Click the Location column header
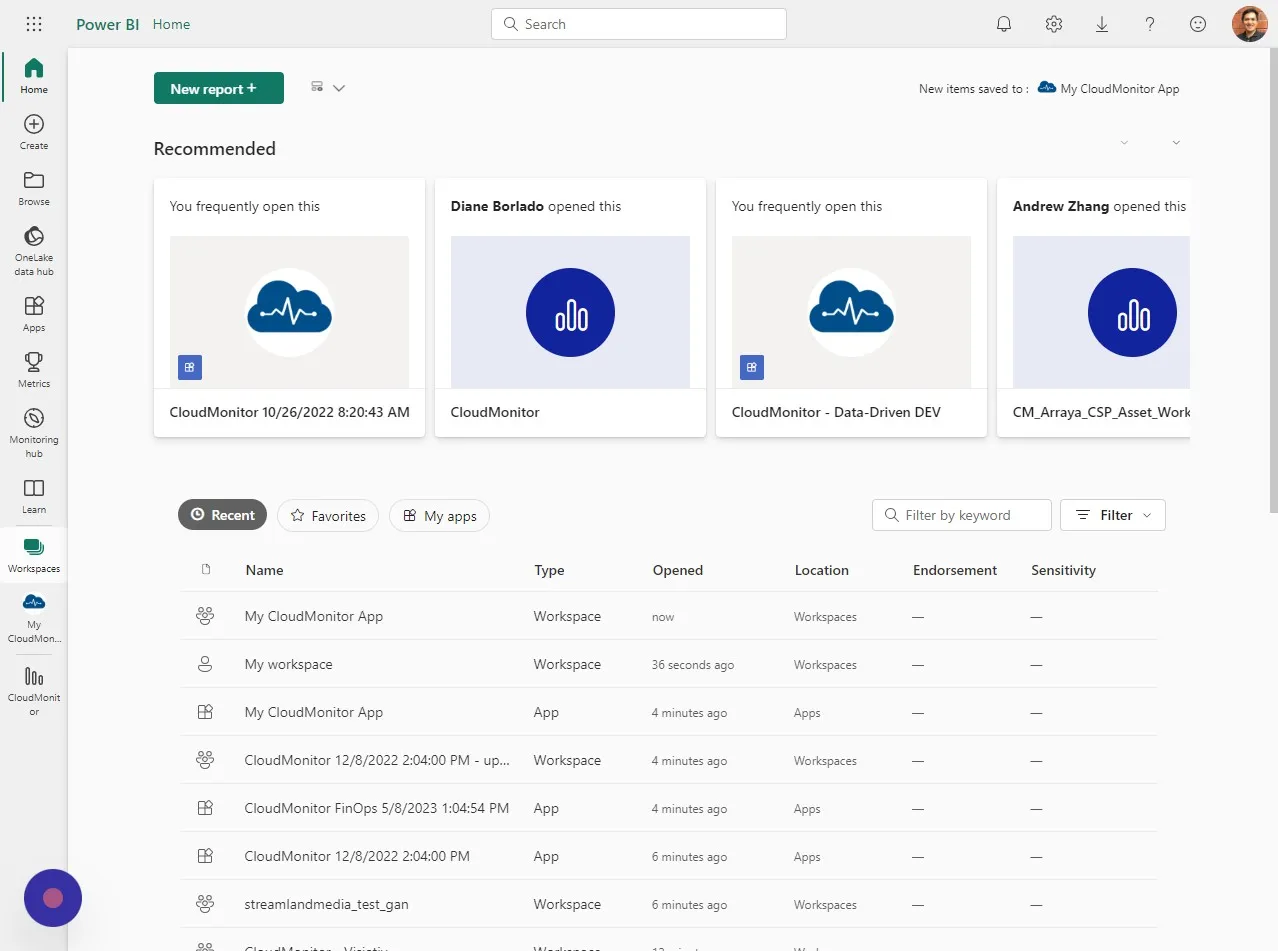The image size is (1278, 951). pyautogui.click(x=822, y=570)
